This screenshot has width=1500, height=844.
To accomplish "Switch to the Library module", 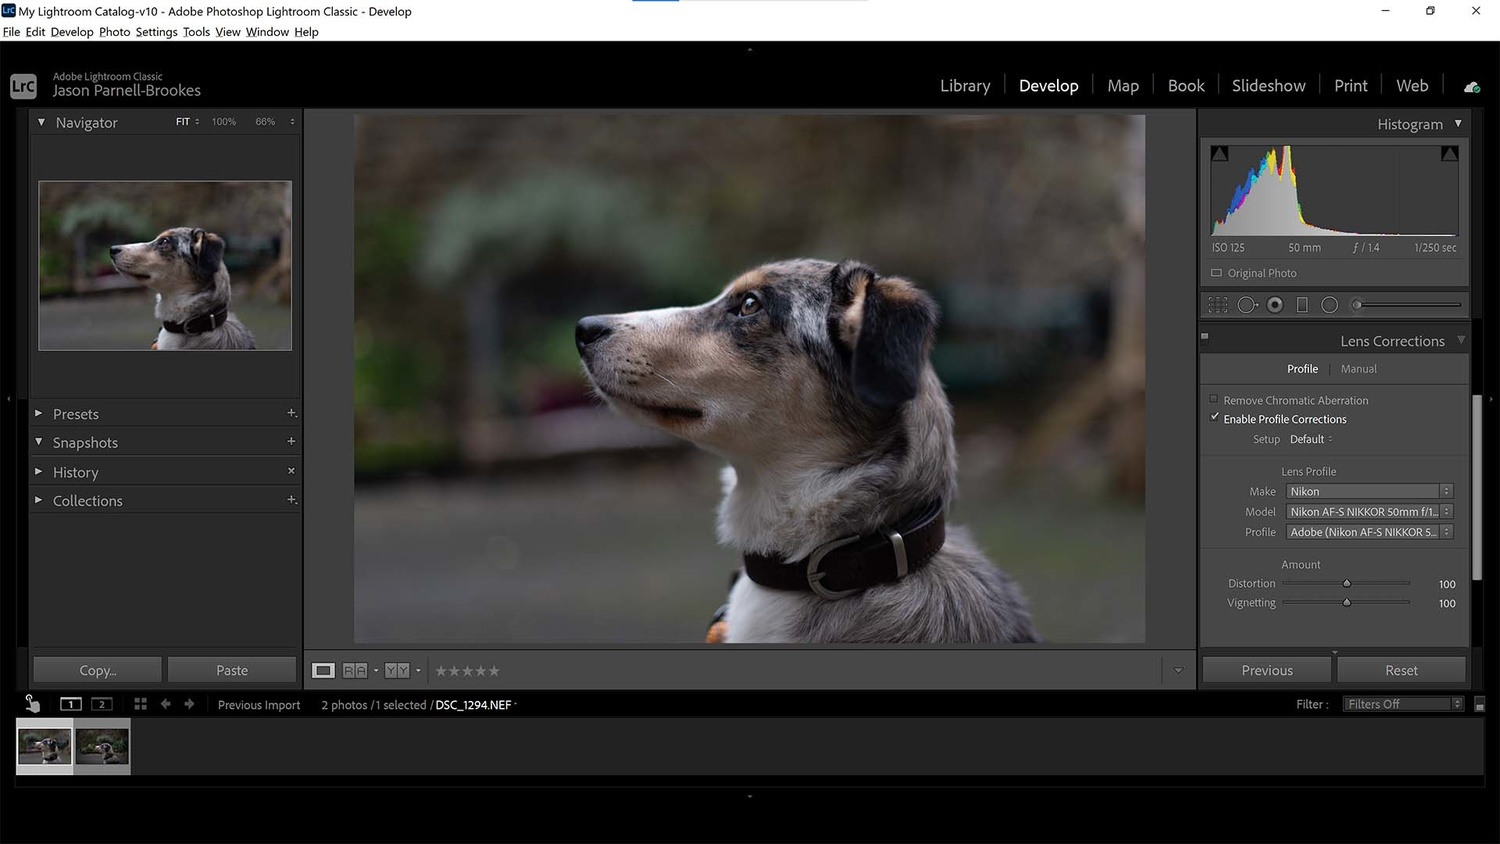I will coord(965,86).
